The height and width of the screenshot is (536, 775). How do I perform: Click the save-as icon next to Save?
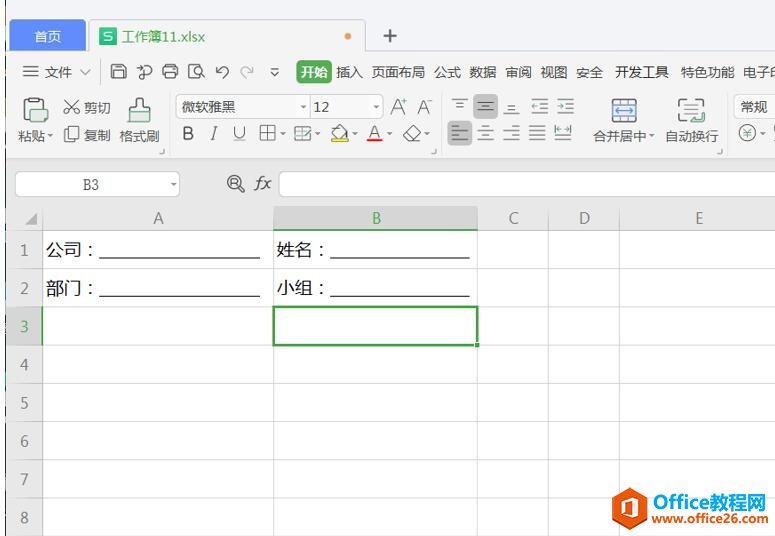tap(144, 72)
